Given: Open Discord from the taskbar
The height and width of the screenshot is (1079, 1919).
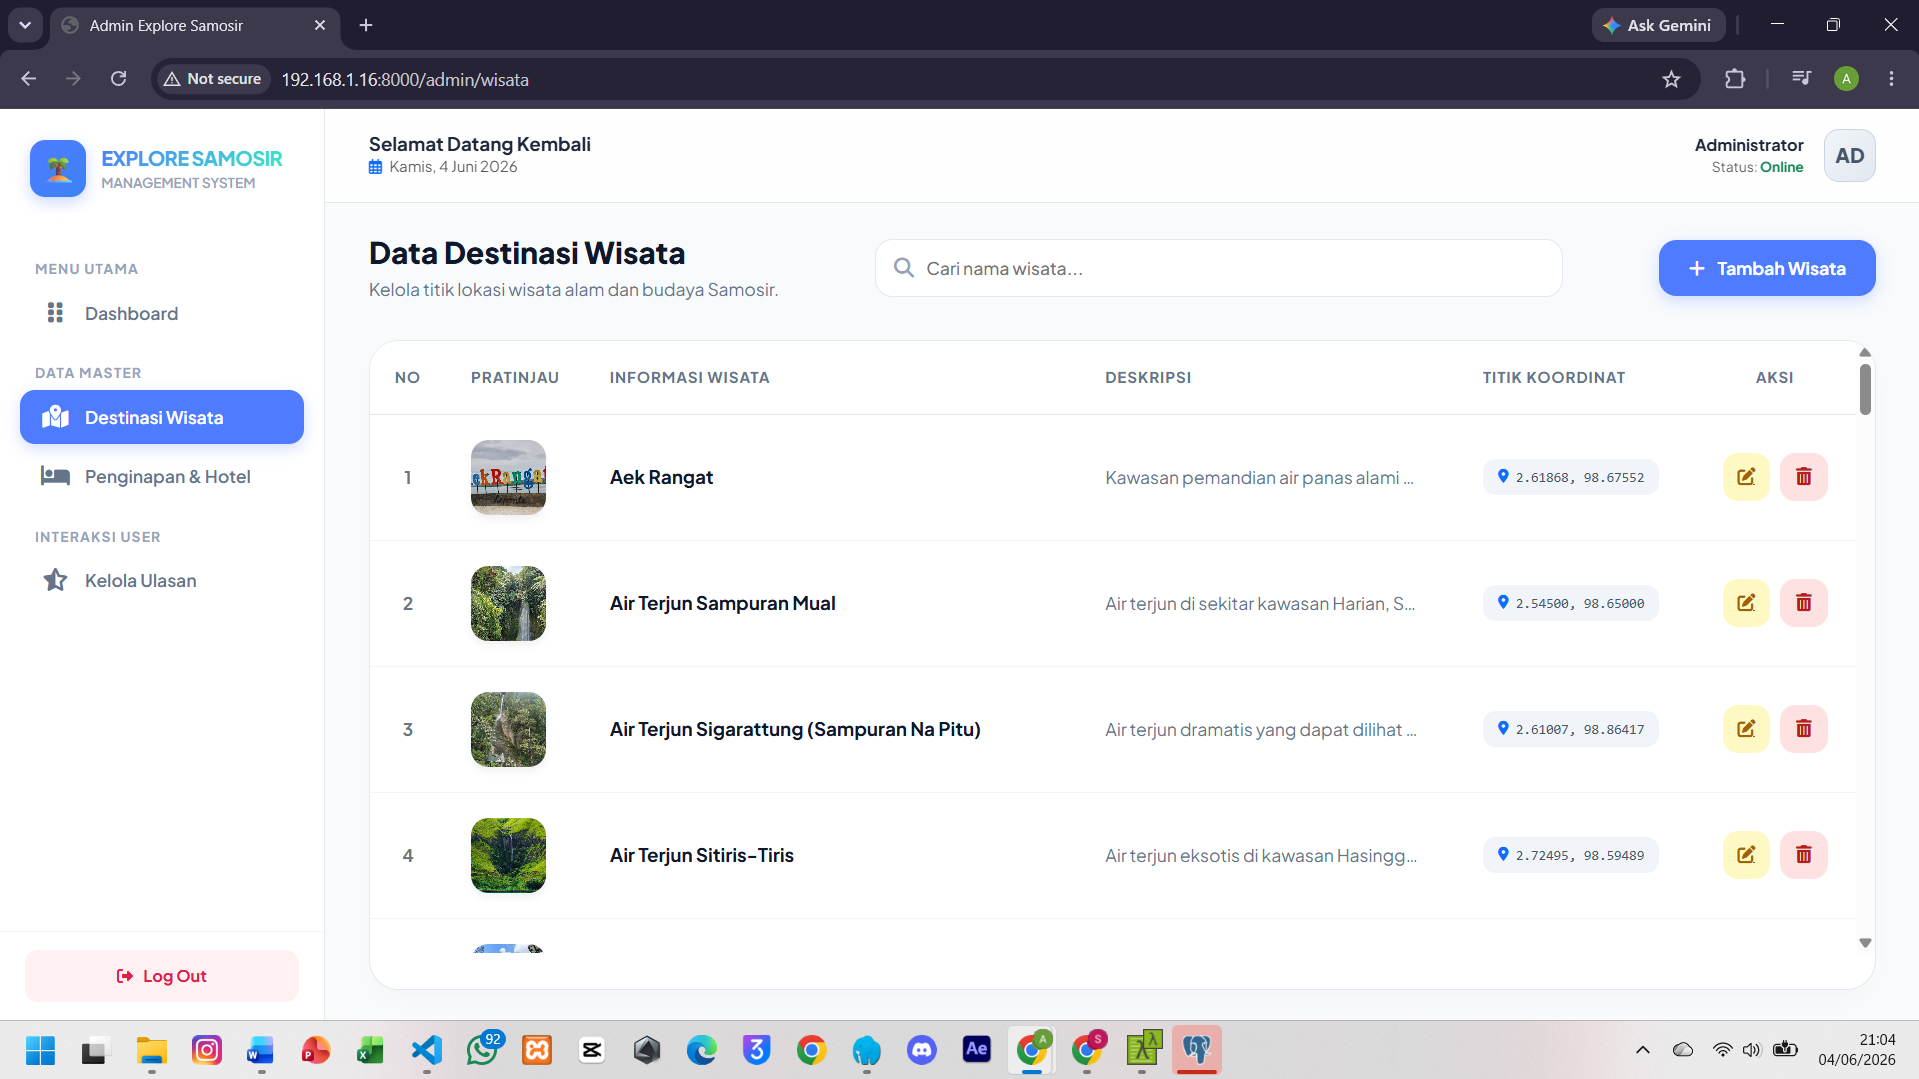Looking at the screenshot, I should (921, 1050).
